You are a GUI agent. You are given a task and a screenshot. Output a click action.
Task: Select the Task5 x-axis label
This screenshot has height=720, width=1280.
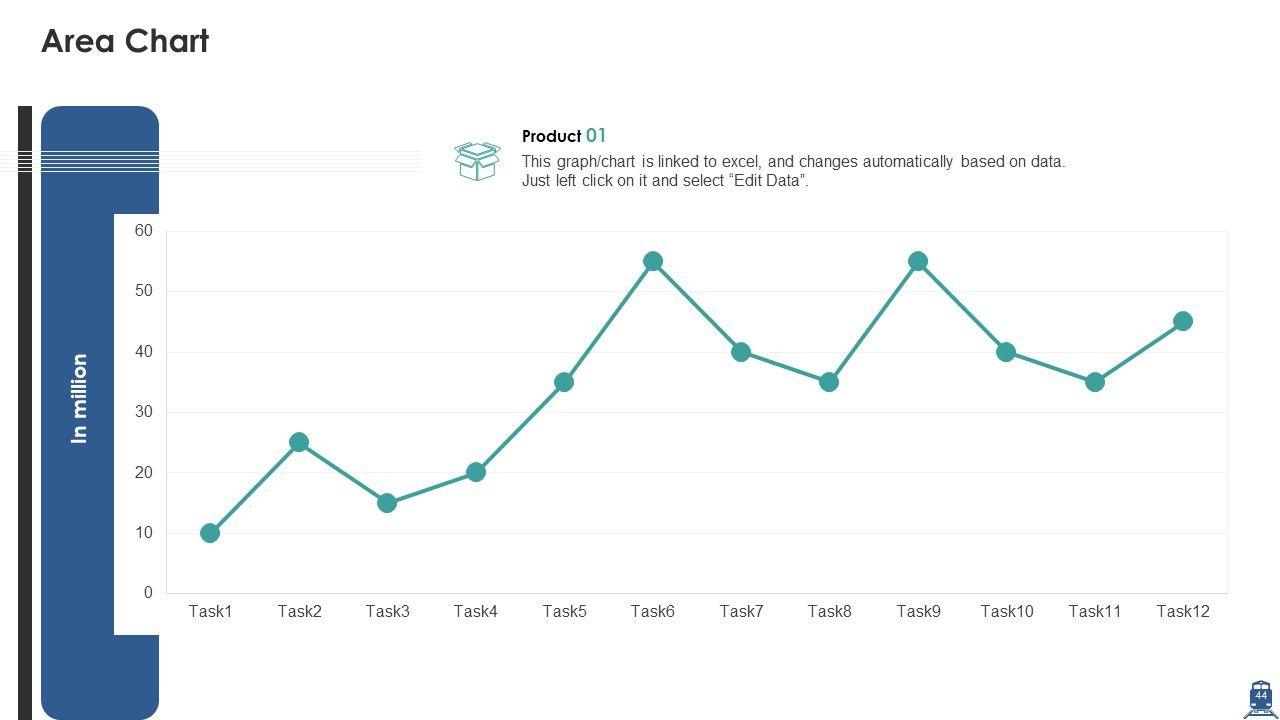[x=564, y=611]
